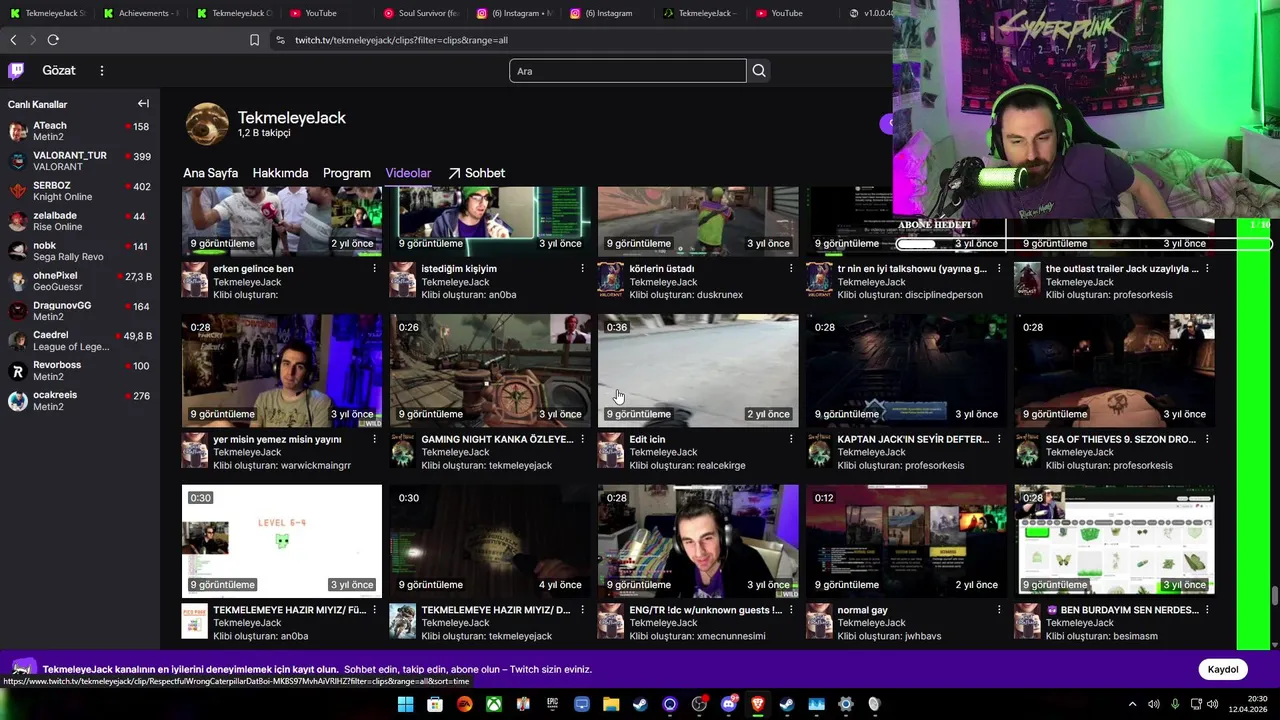Screen dimensions: 1280x720
Task: Open File Explorer from taskbar
Action: (610, 704)
